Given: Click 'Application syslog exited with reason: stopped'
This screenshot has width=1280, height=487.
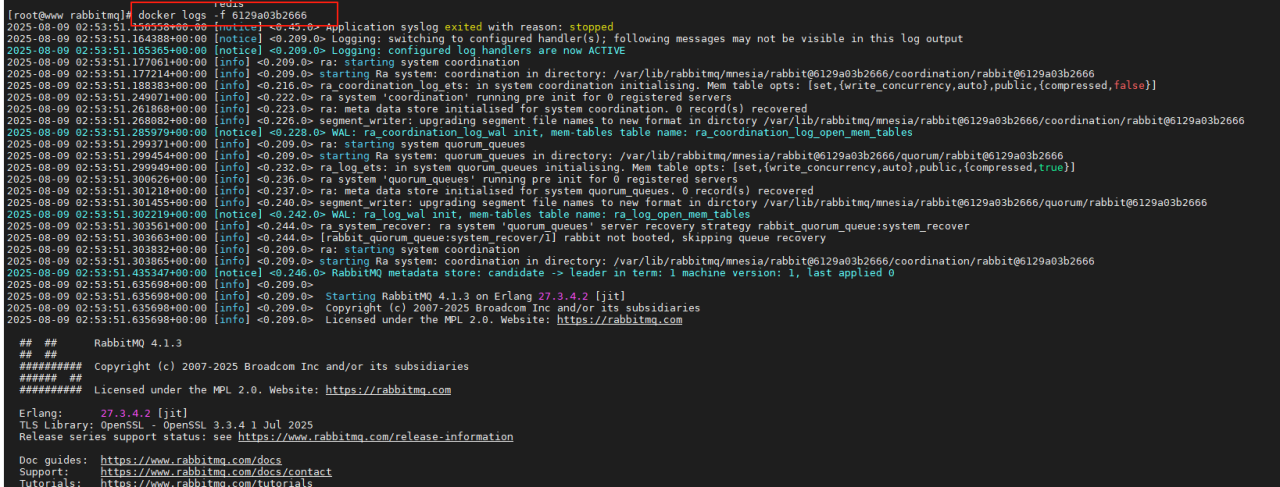Looking at the screenshot, I should coord(472,27).
